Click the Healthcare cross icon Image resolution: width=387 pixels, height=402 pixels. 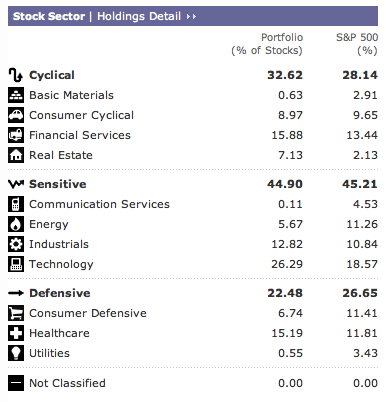point(16,333)
